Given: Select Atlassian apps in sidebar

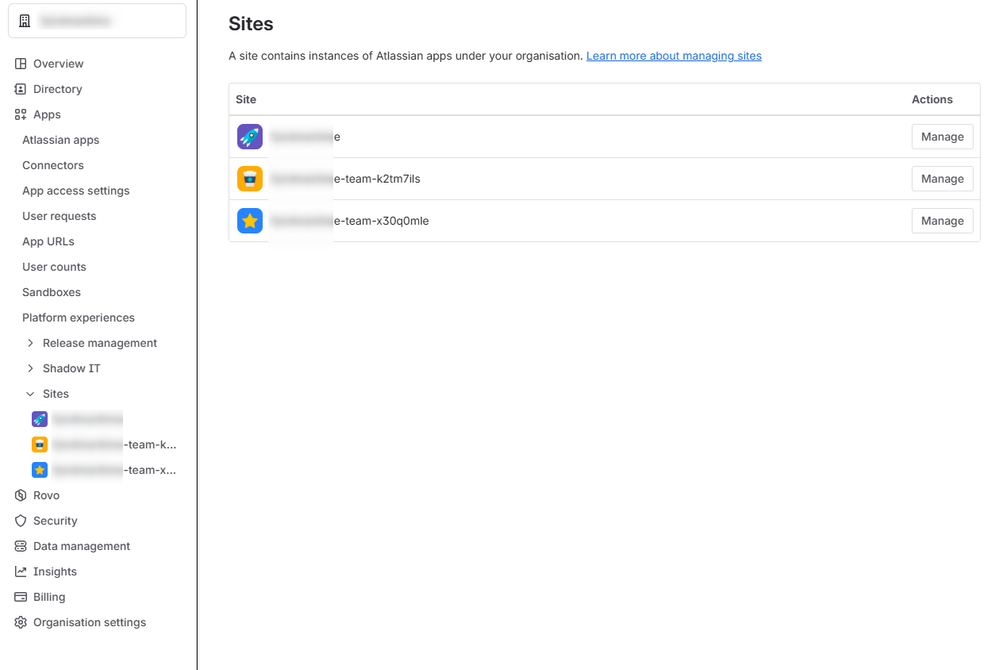Looking at the screenshot, I should [x=61, y=140].
